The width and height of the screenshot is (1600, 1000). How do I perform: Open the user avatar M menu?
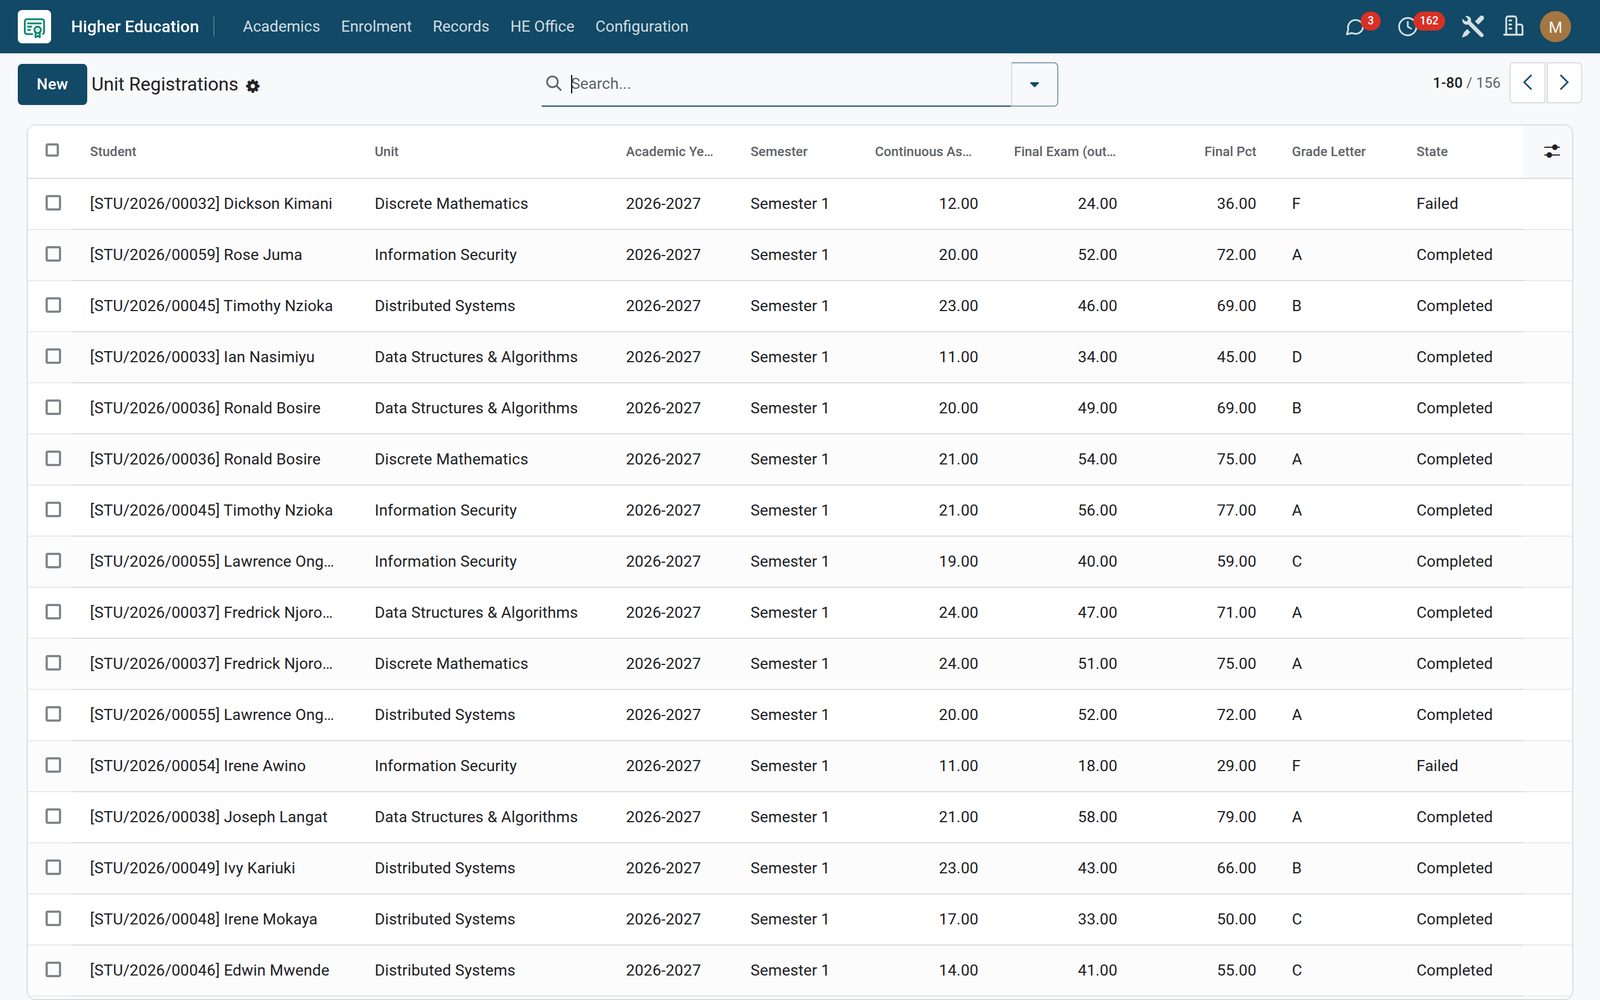[x=1555, y=27]
